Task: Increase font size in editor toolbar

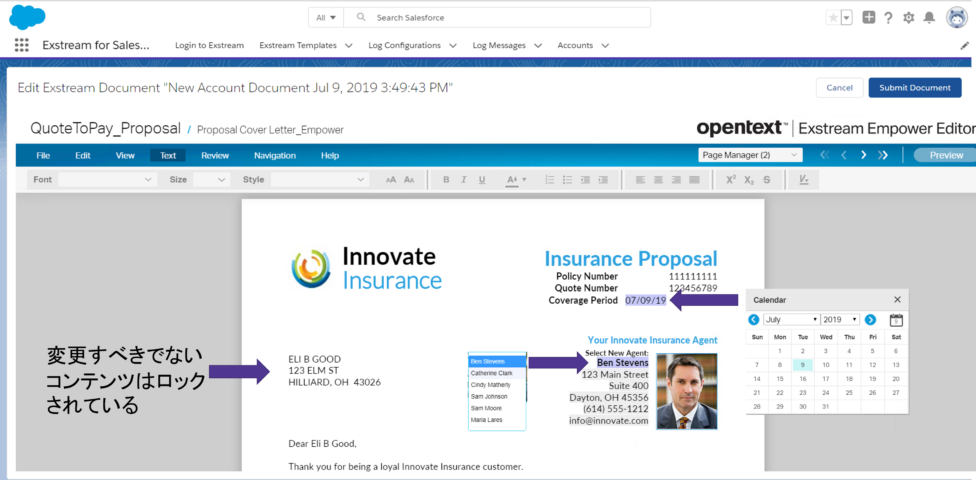Action: [391, 180]
